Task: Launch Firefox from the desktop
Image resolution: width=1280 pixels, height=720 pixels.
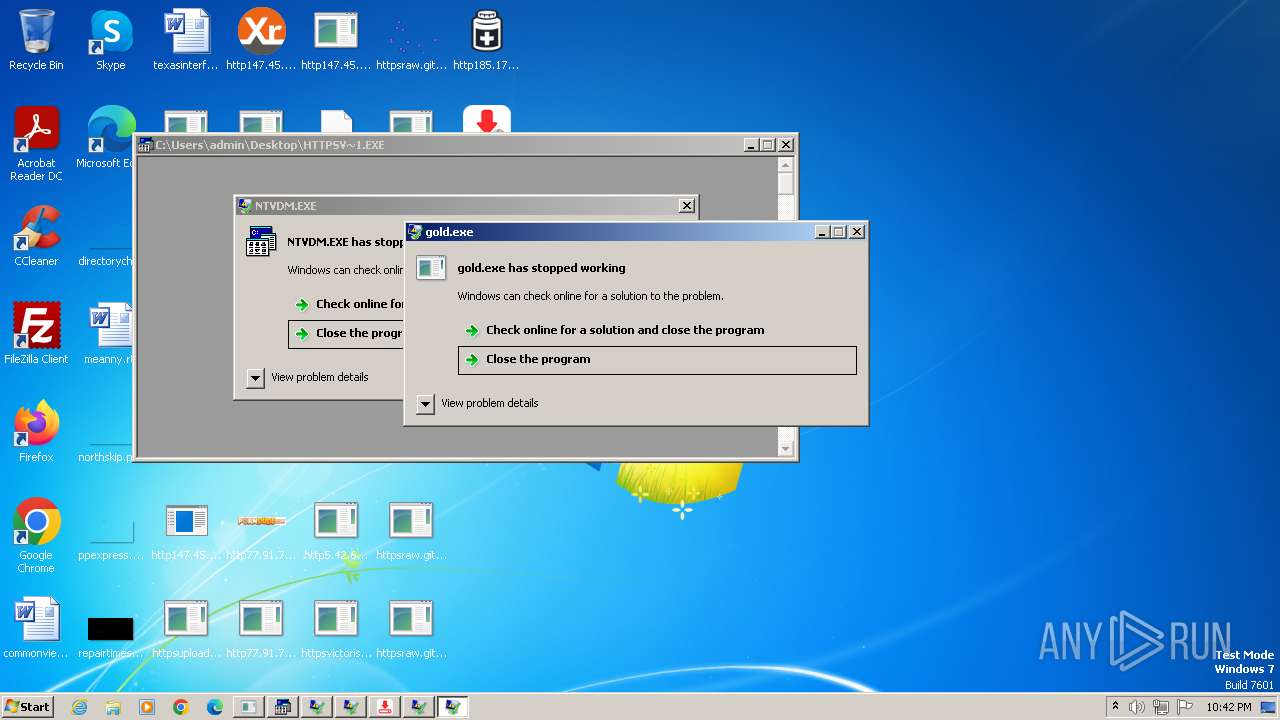Action: pyautogui.click(x=36, y=432)
